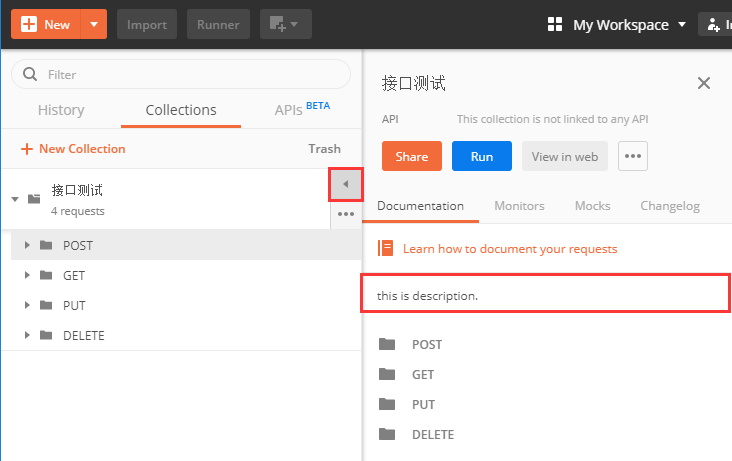Click the documentation book icon
Viewport: 732px width, 461px height.
pos(386,248)
